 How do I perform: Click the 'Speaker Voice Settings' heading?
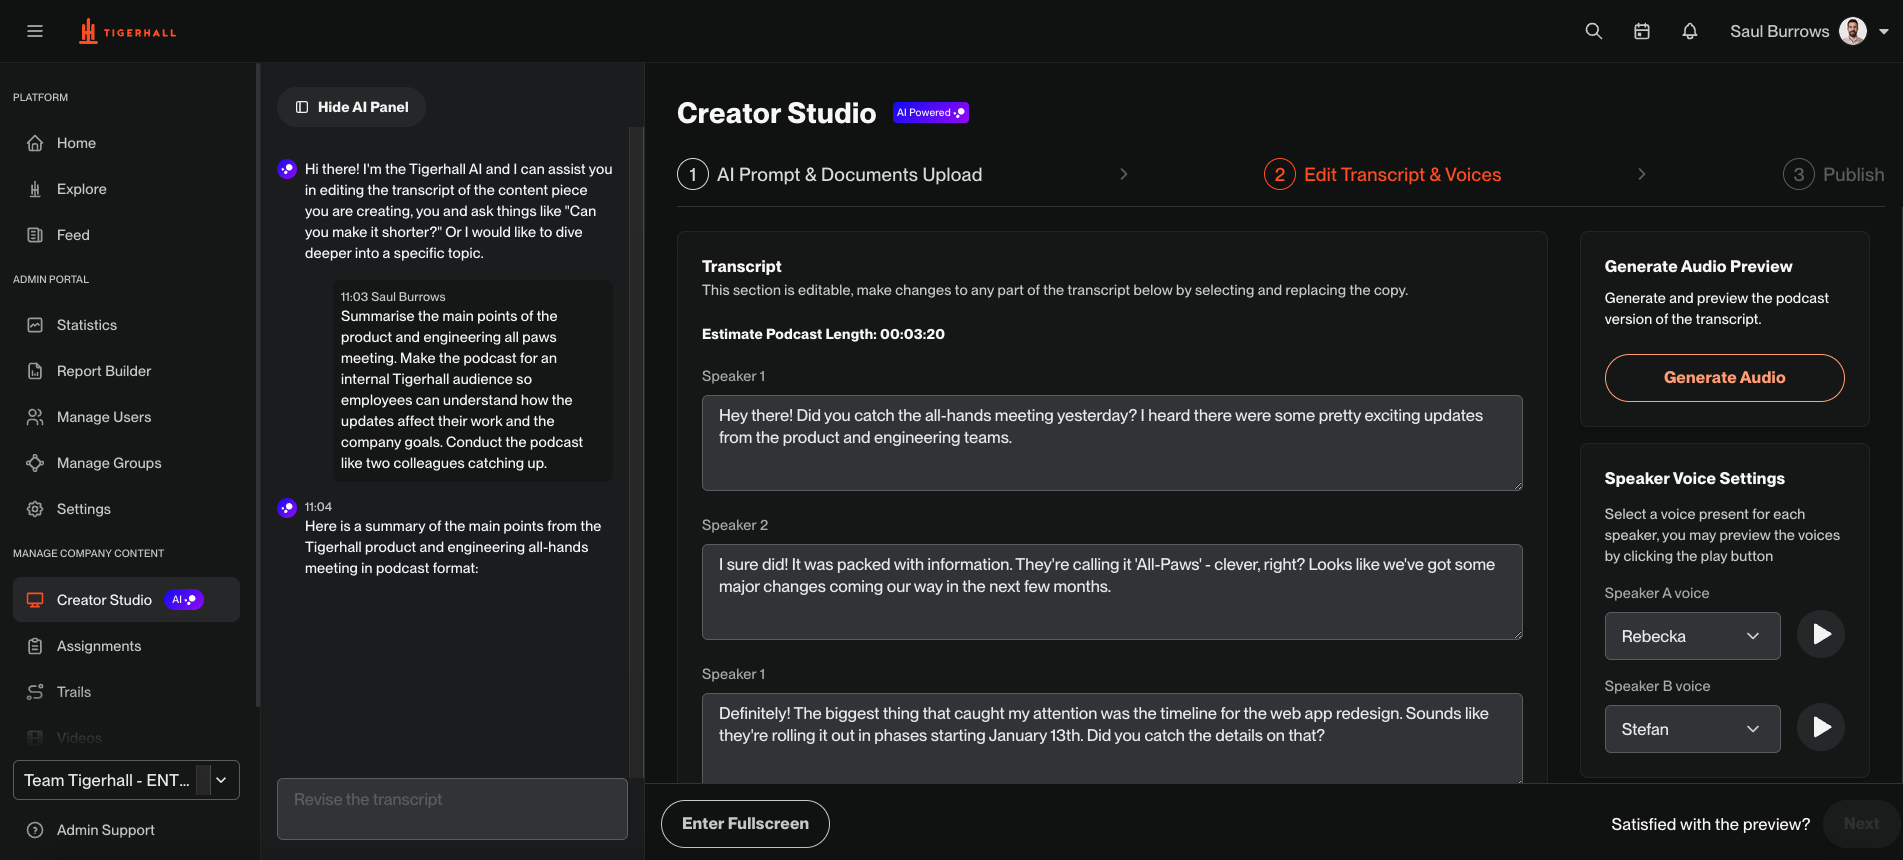(x=1695, y=478)
